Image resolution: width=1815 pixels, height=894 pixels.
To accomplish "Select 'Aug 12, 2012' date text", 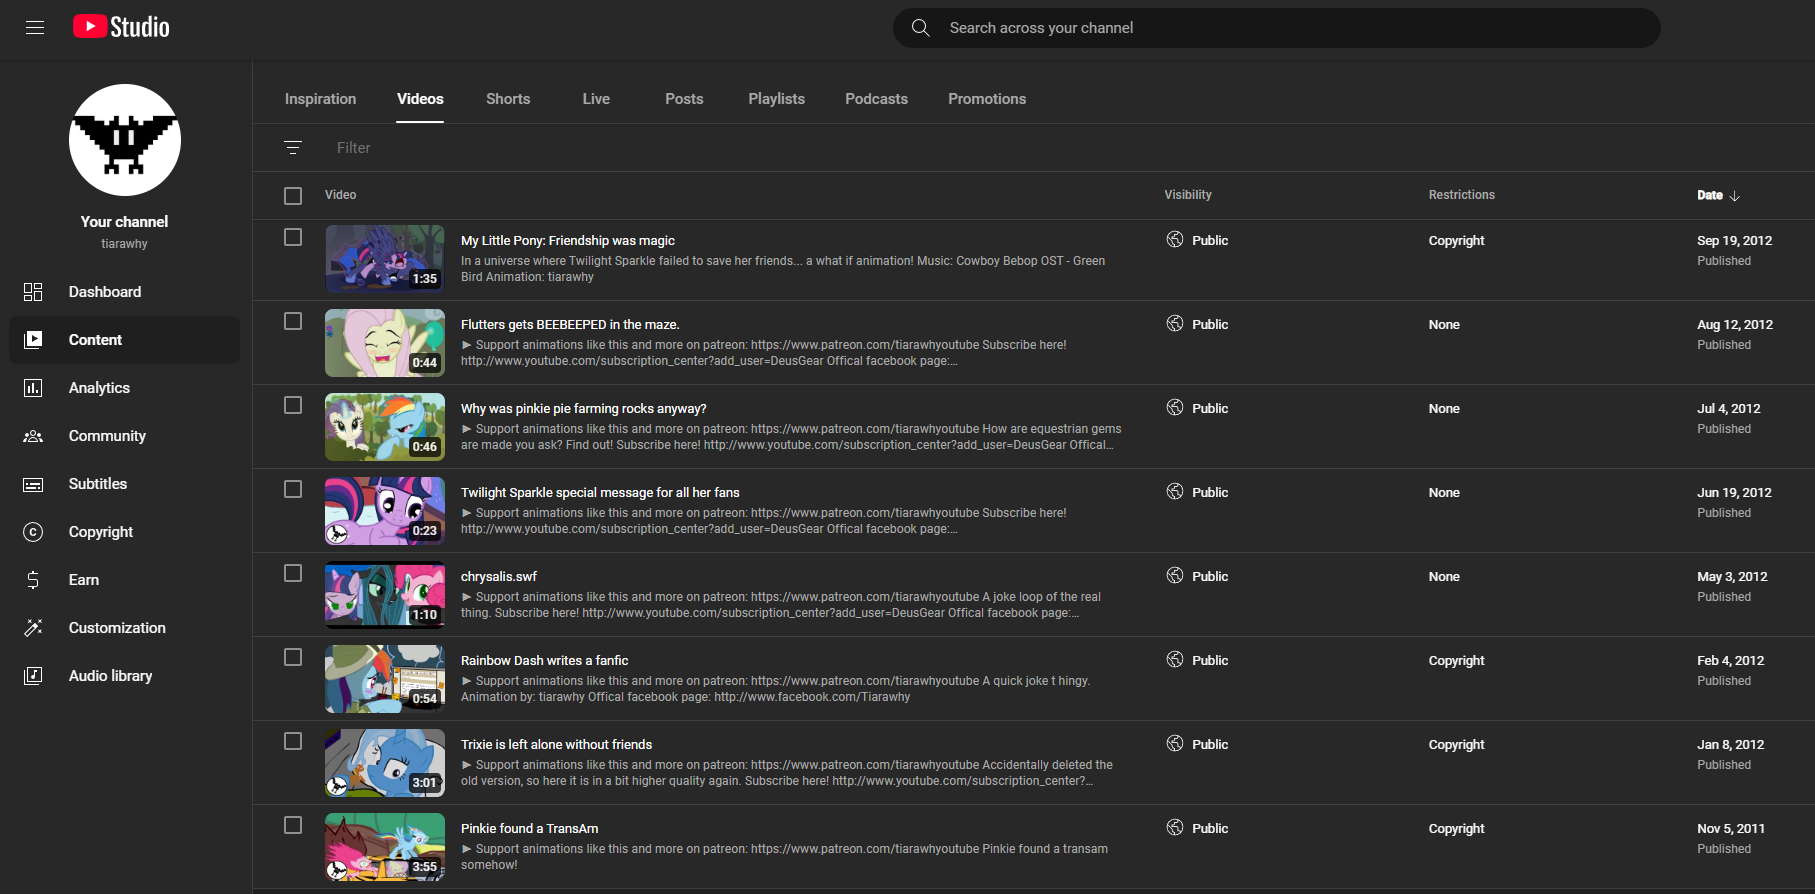I will [1735, 324].
